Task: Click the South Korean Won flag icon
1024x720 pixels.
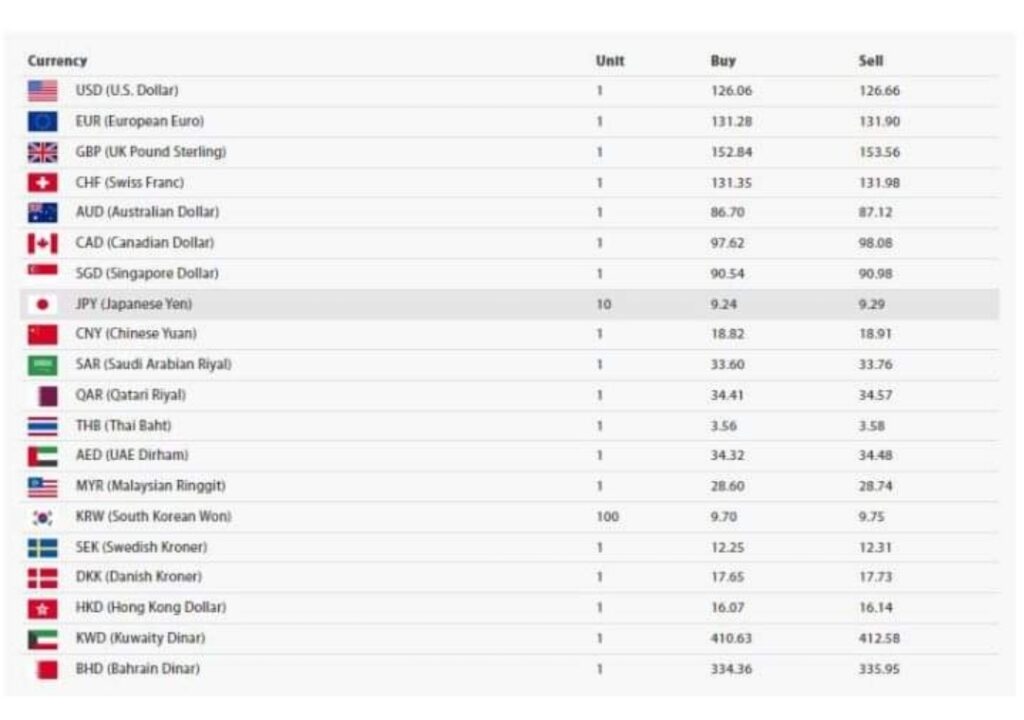Action: [x=42, y=517]
